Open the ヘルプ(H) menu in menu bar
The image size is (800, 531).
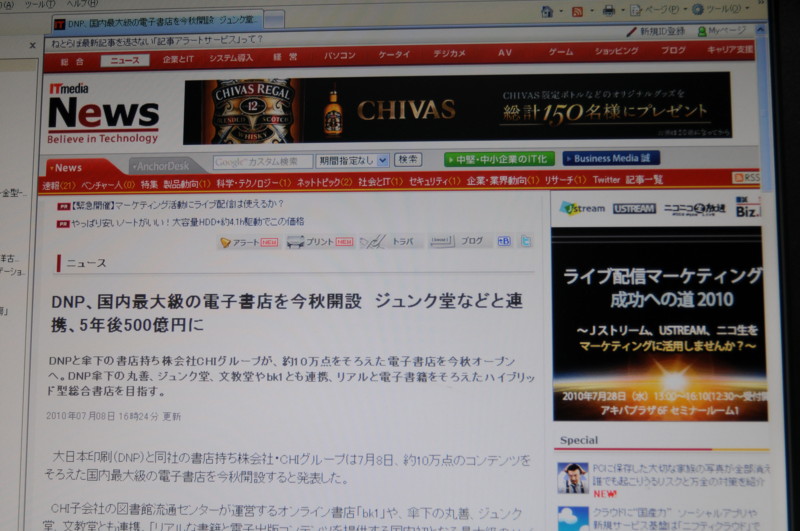[82, 4]
